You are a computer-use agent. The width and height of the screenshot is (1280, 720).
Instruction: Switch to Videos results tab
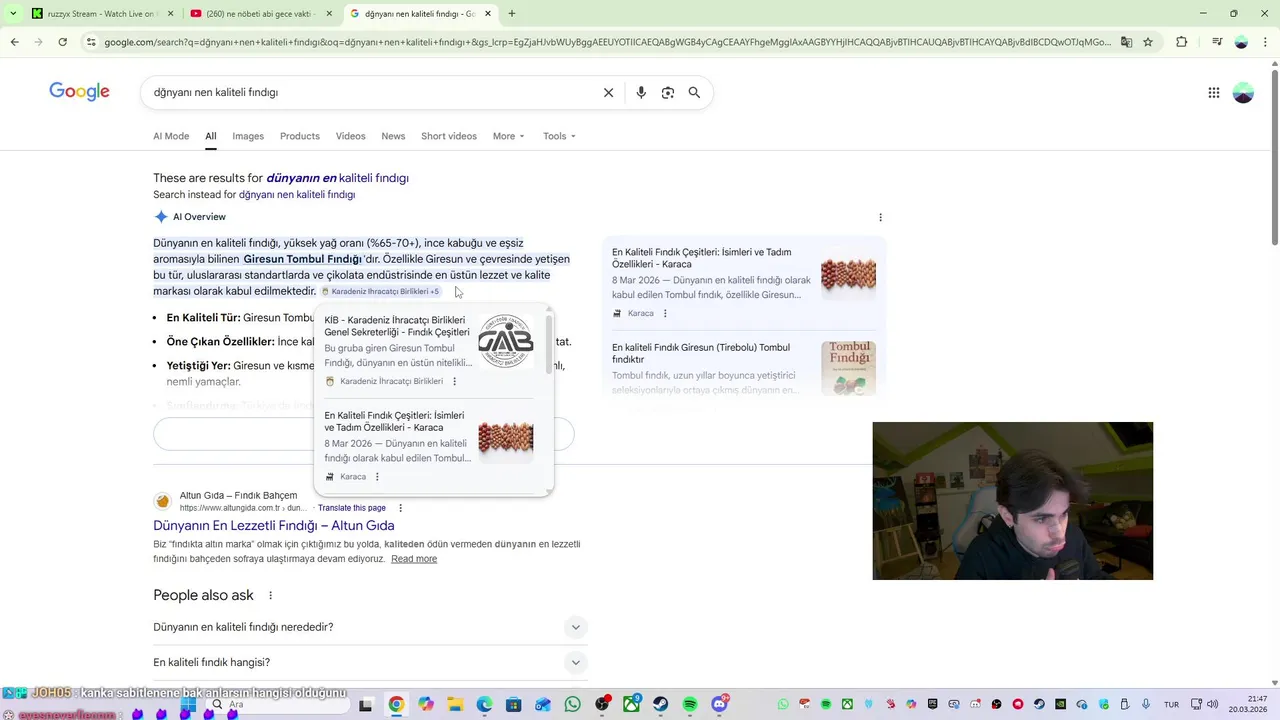pyautogui.click(x=350, y=136)
